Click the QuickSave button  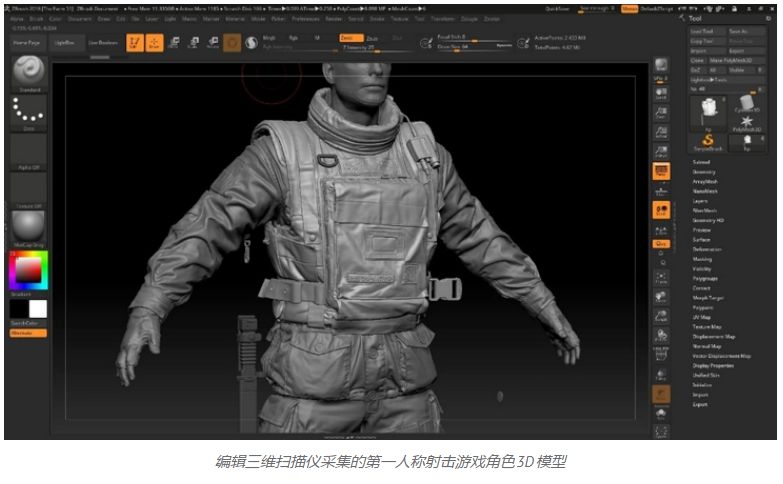point(557,9)
